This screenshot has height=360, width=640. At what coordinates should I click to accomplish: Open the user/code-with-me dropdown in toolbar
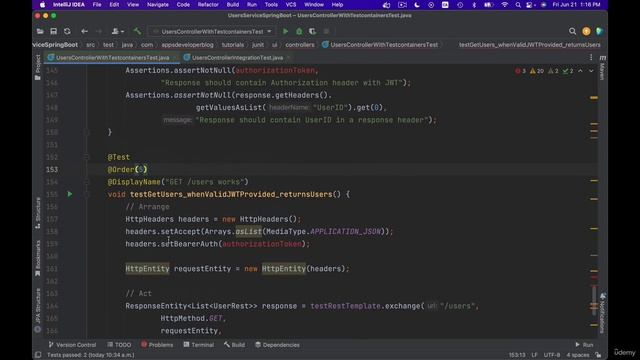(x=118, y=31)
